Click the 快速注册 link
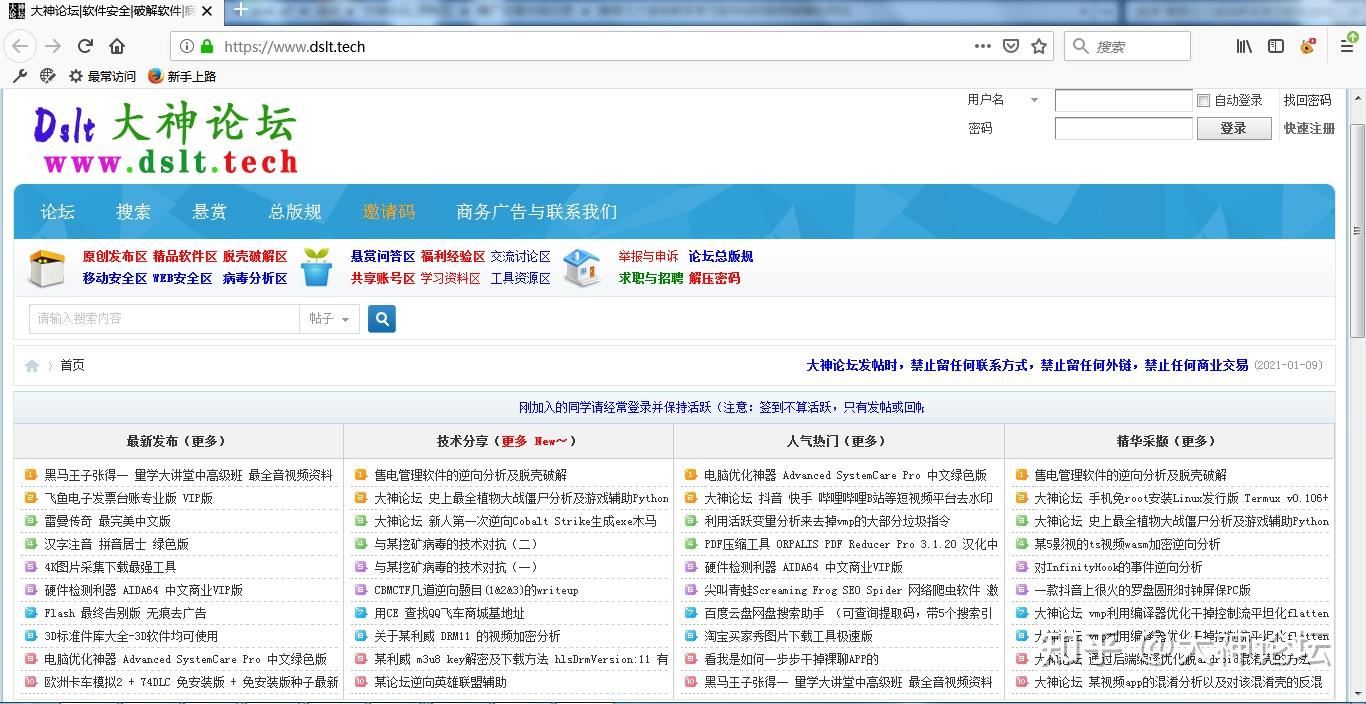Screen dimensions: 1366x704 (1310, 128)
